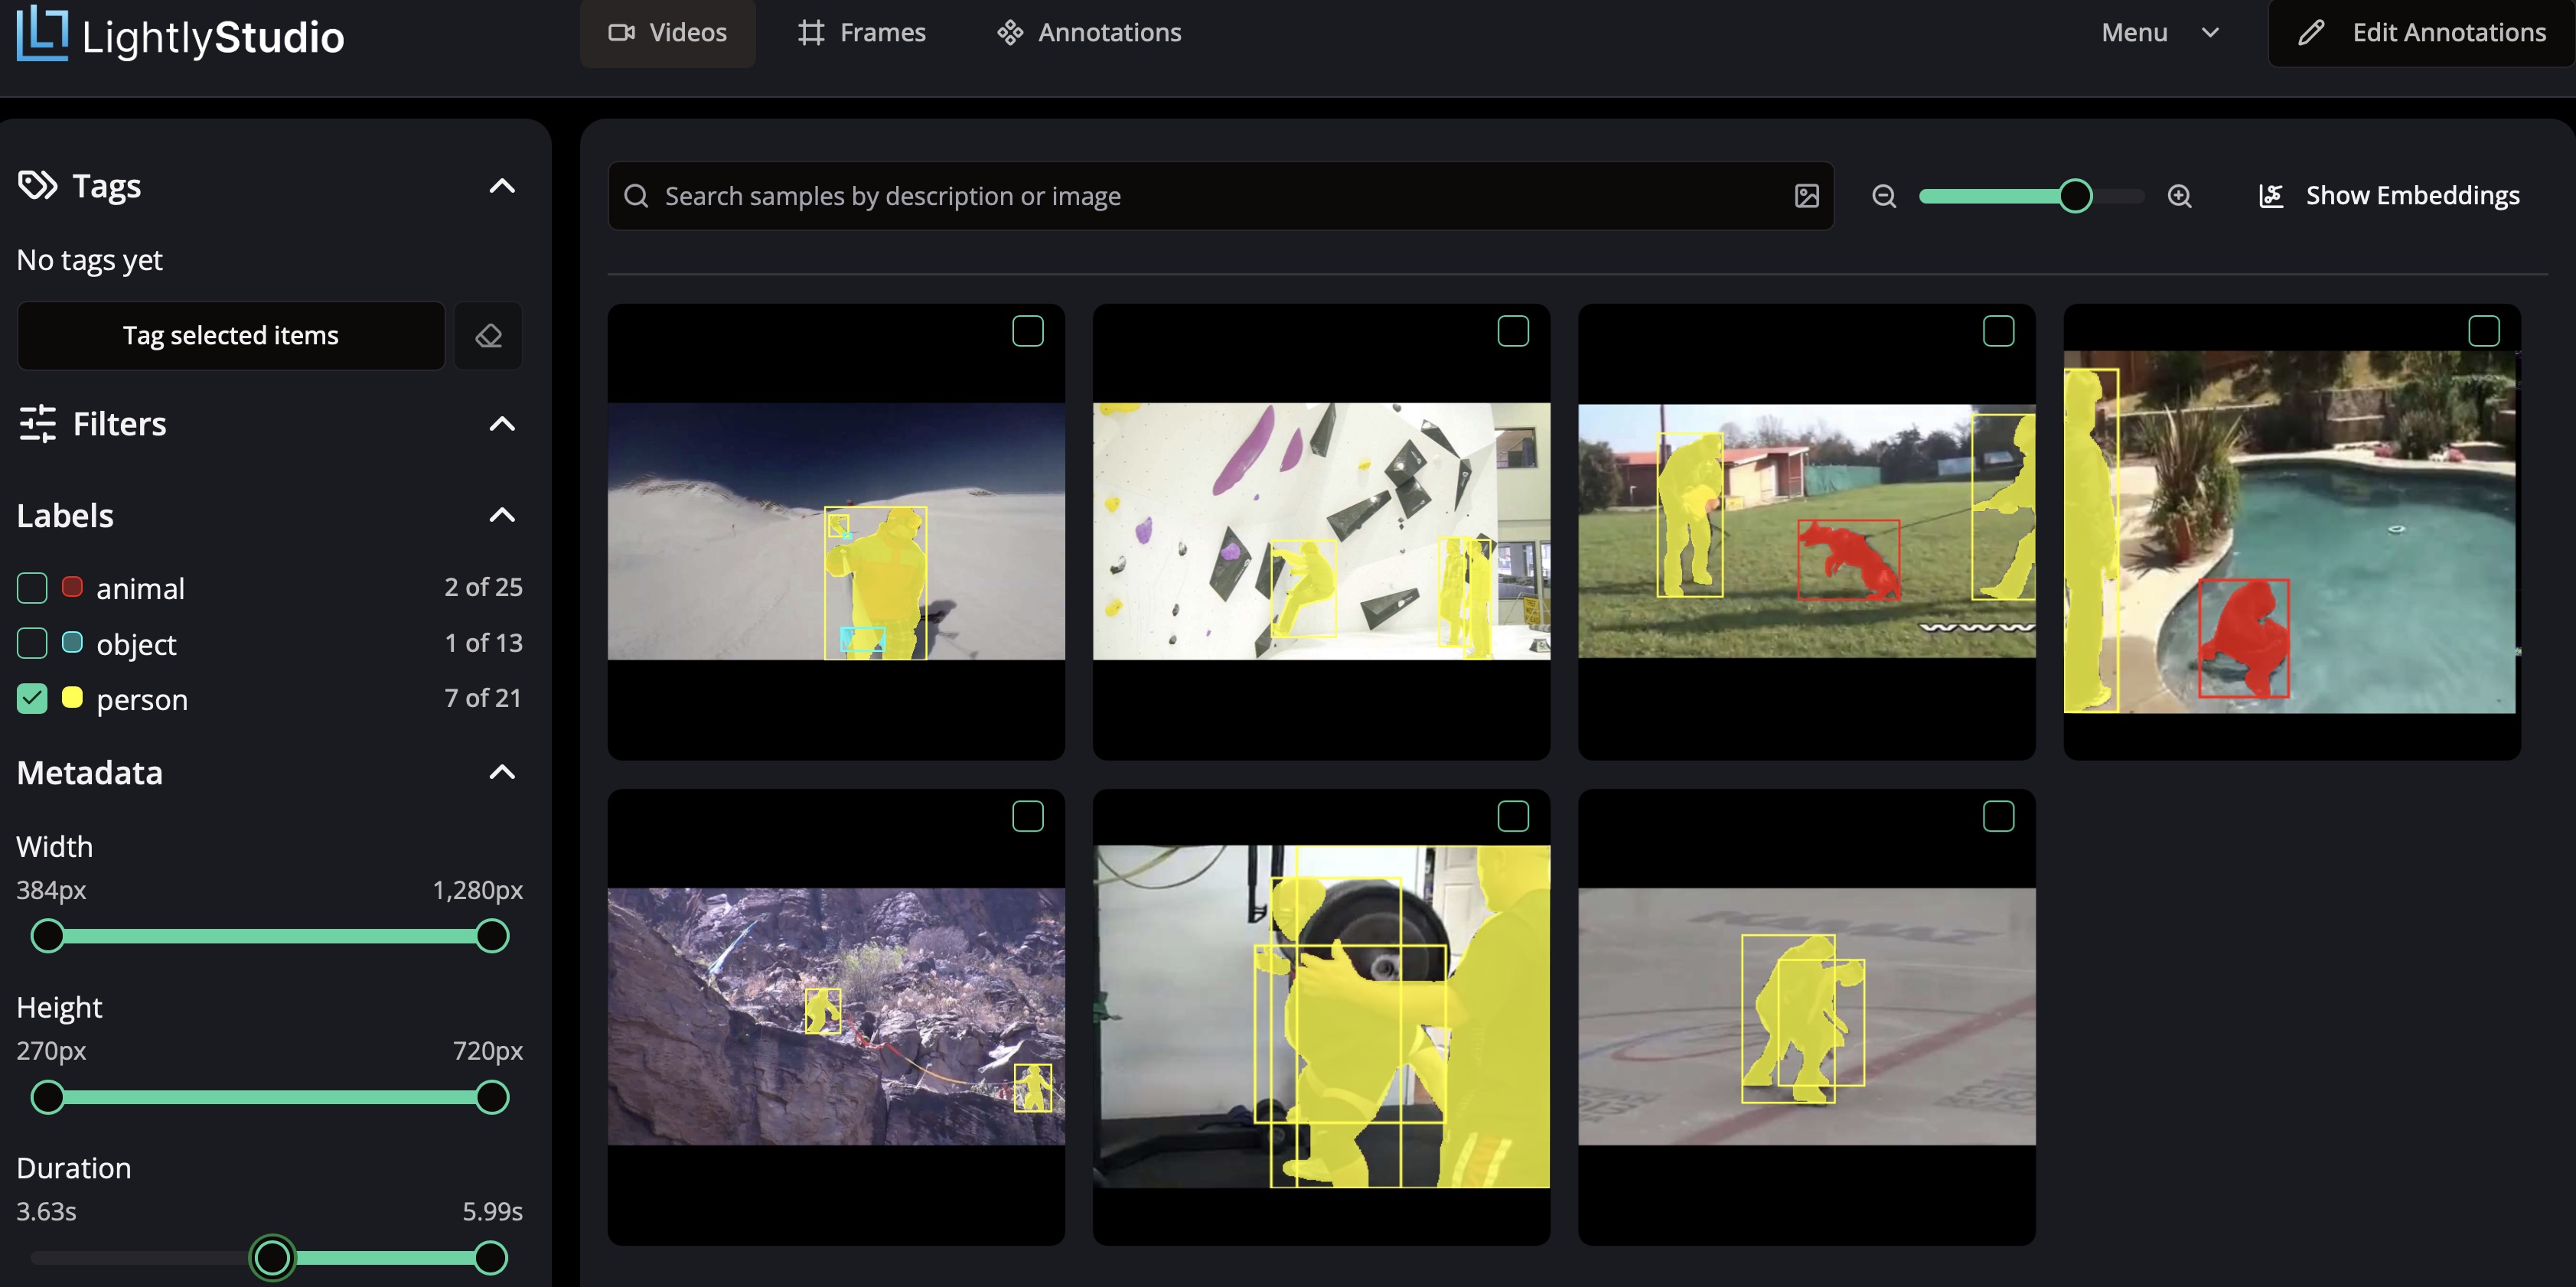This screenshot has height=1287, width=2576.
Task: Click the Tags panel label icon
Action: (37, 185)
